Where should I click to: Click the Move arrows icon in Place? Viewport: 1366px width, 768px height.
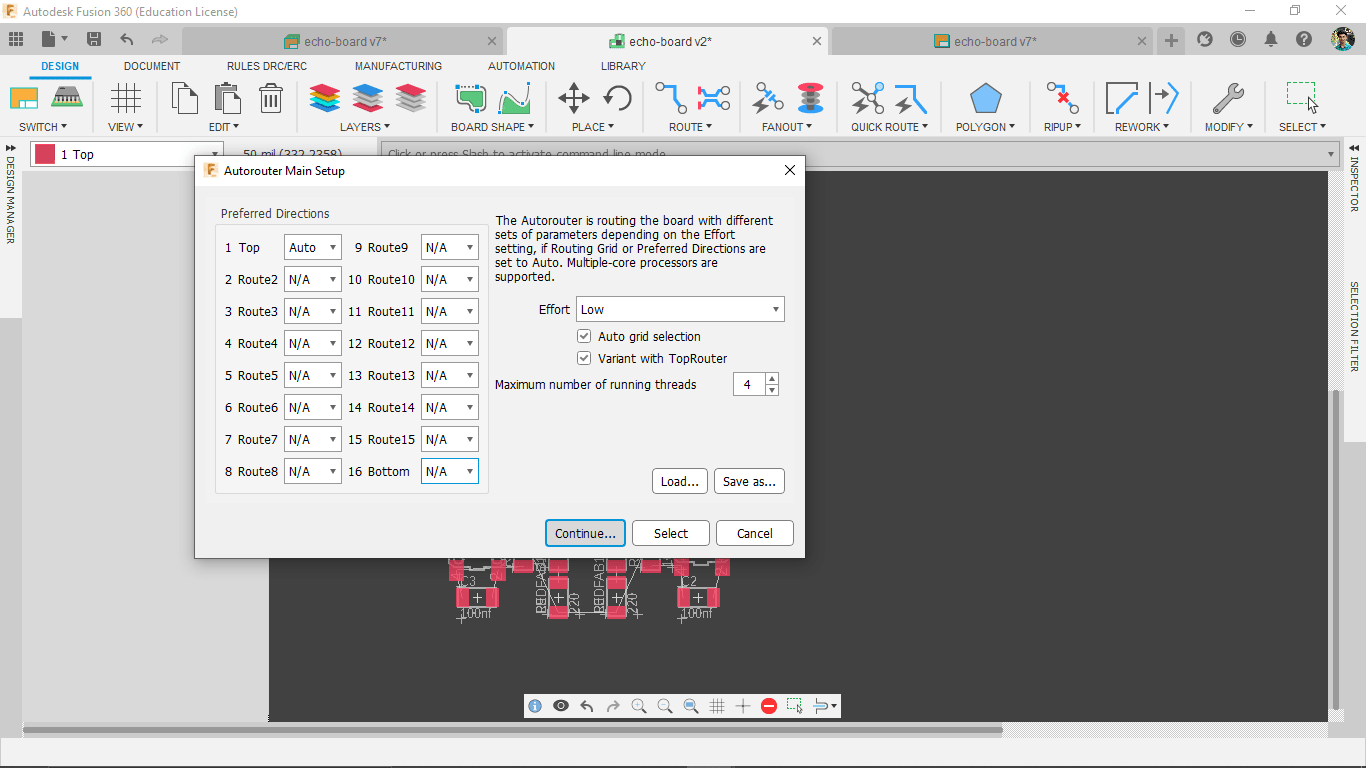coord(573,98)
